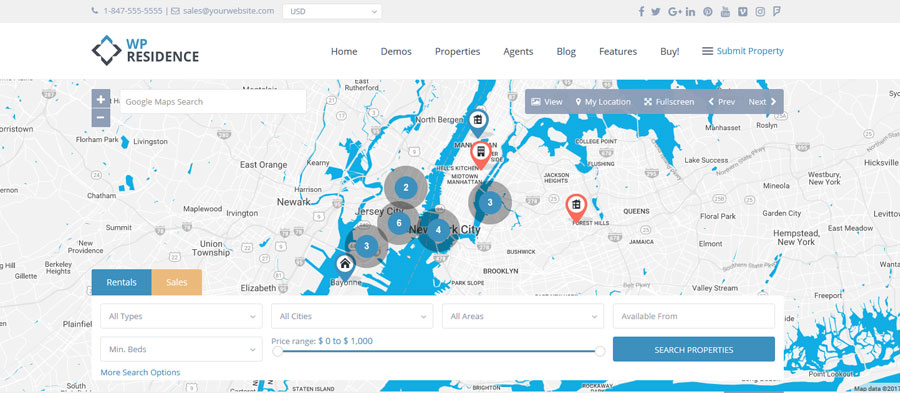
Task: Open the Properties menu item
Action: pyautogui.click(x=457, y=51)
